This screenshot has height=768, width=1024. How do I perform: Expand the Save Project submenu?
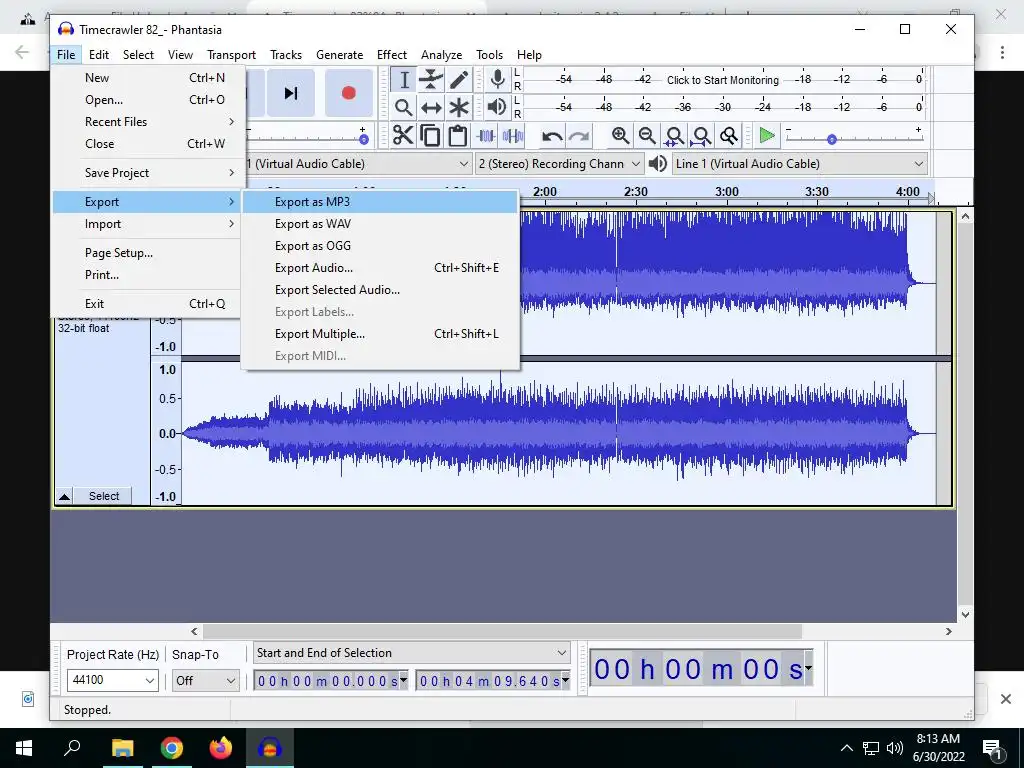pyautogui.click(x=150, y=173)
